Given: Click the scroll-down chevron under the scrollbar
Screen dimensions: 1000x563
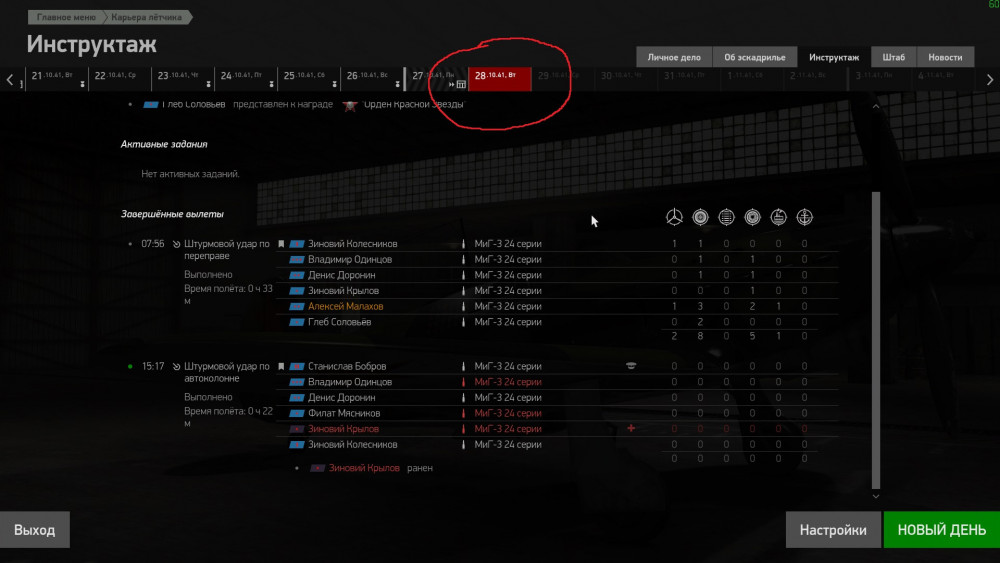Looking at the screenshot, I should pos(876,496).
